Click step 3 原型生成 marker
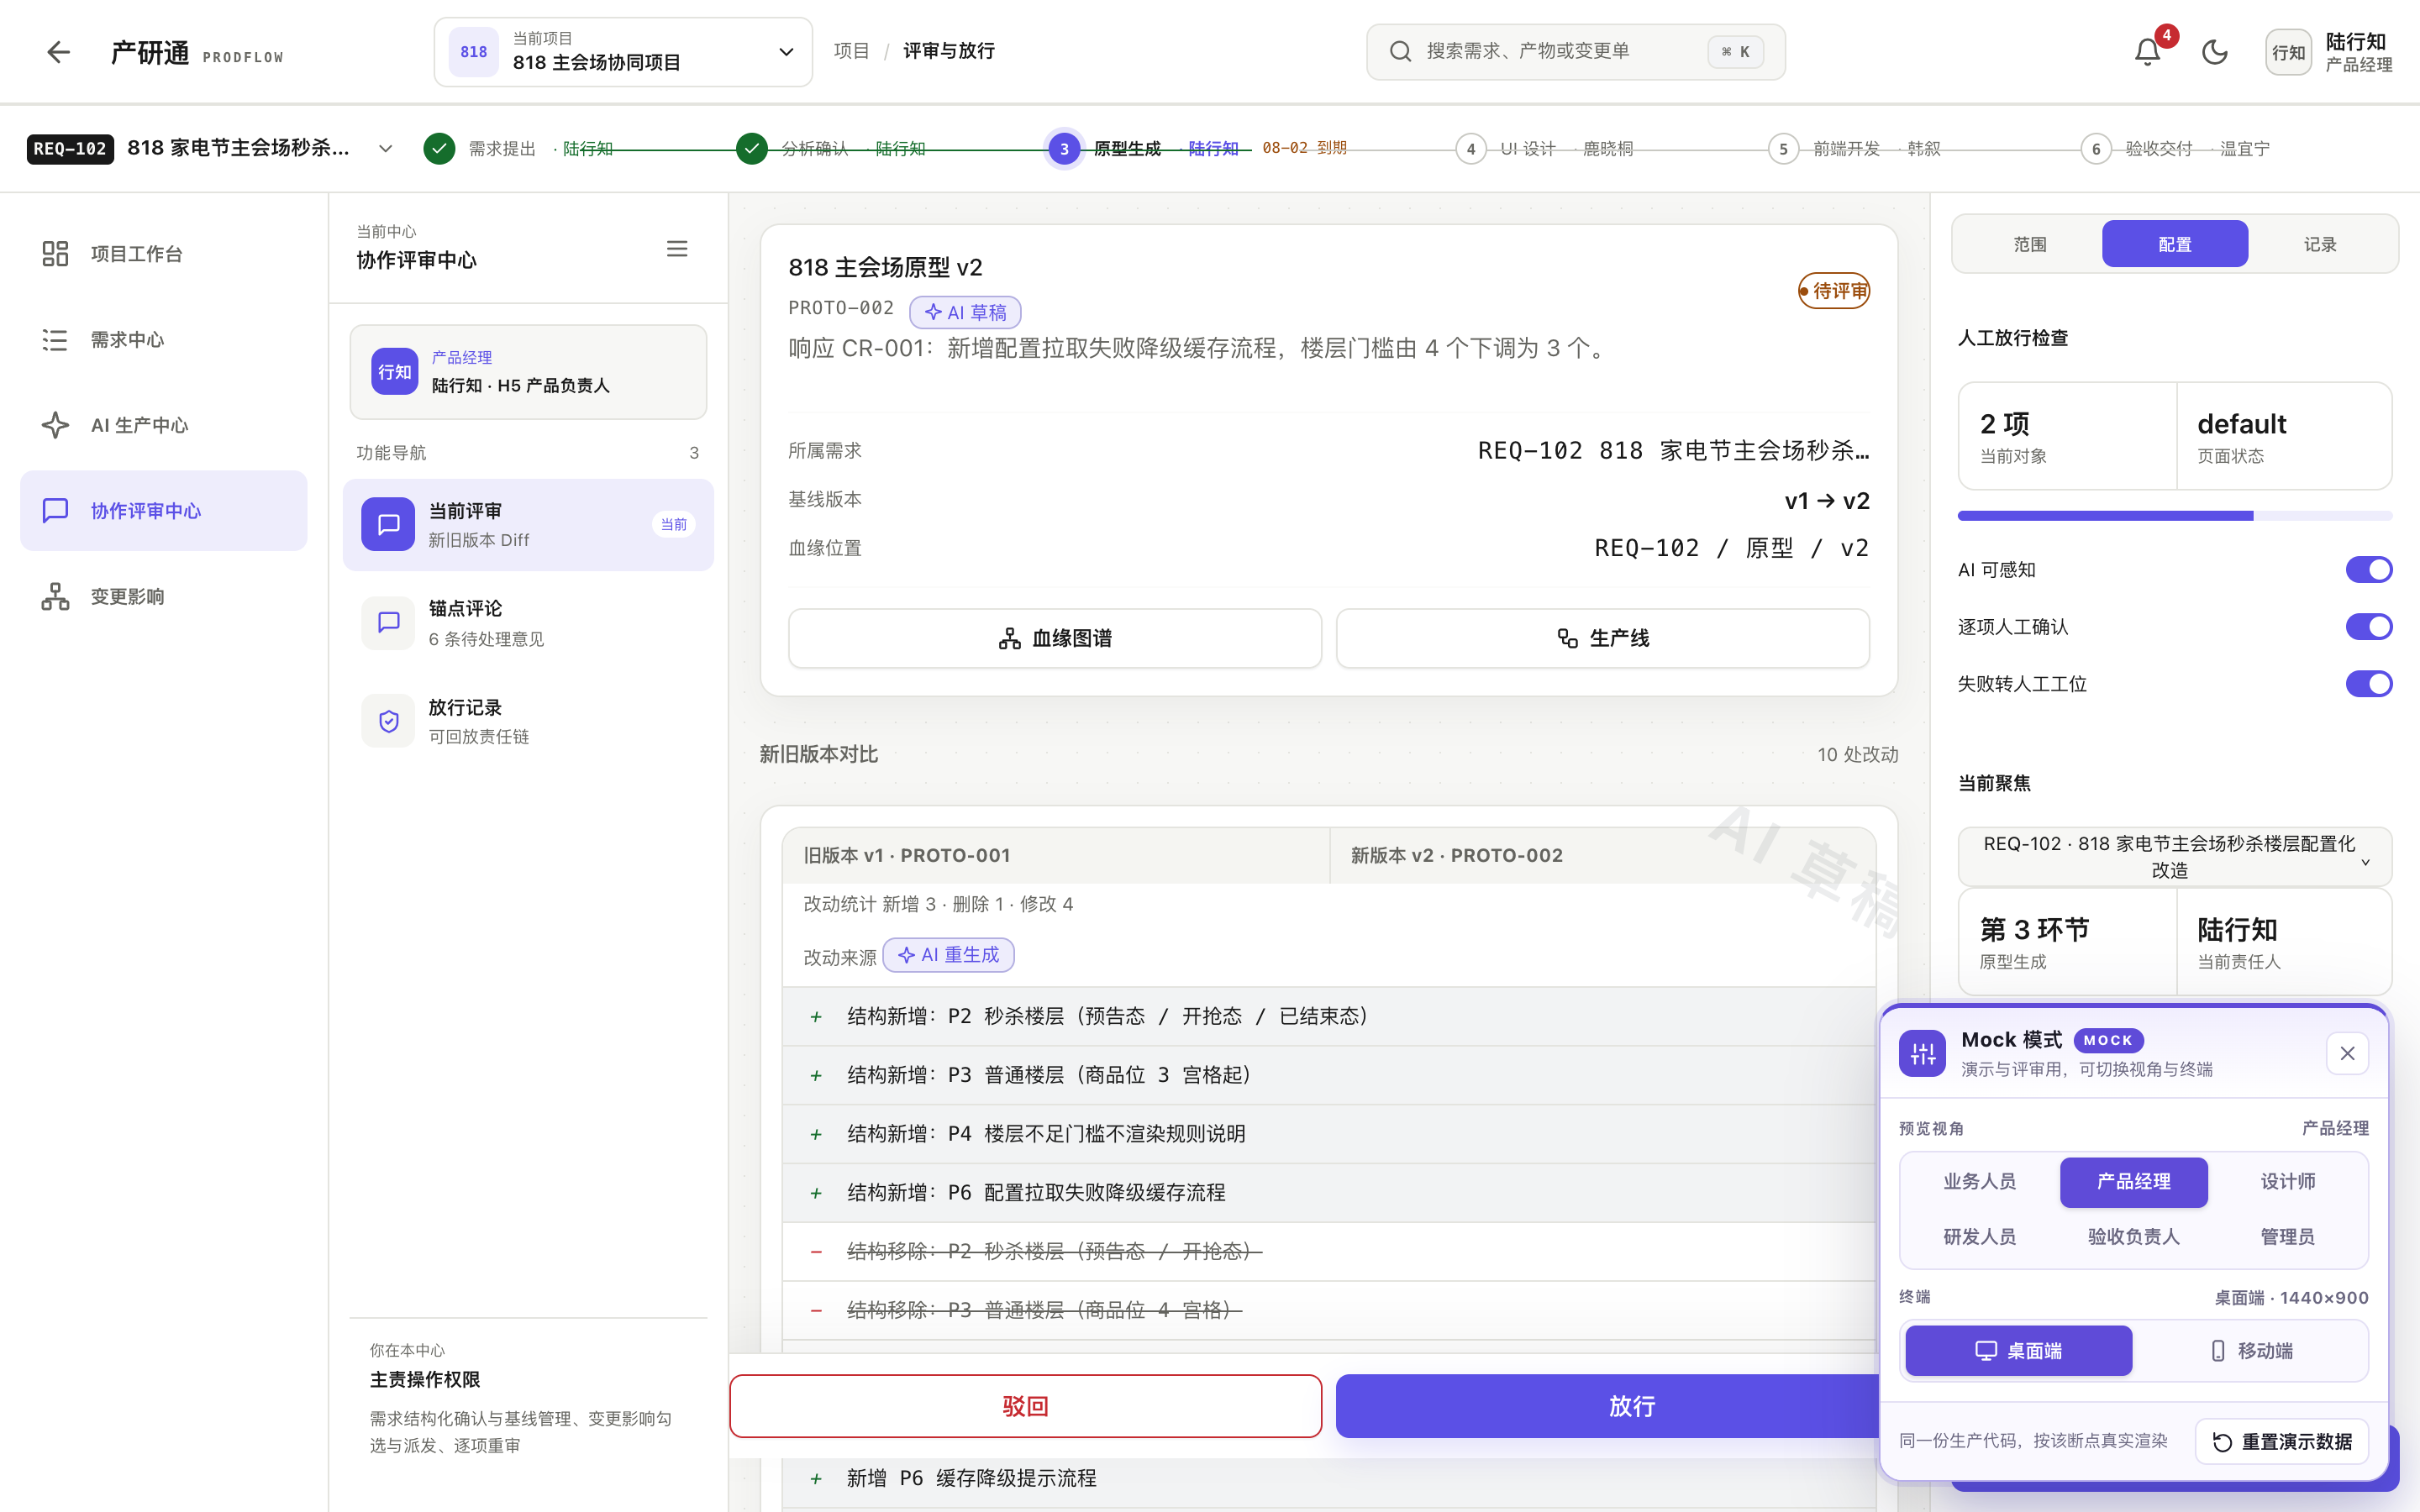2420x1512 pixels. (x=1064, y=149)
